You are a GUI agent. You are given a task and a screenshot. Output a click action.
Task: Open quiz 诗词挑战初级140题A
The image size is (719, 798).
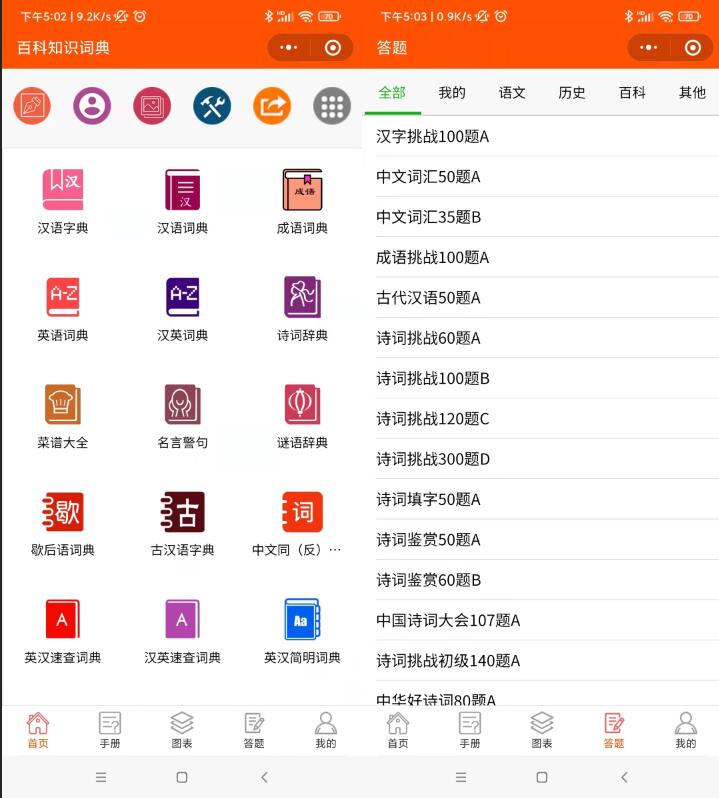(x=547, y=661)
